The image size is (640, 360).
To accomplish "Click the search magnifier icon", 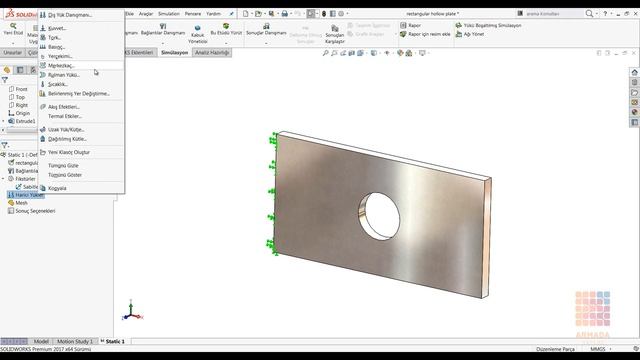I will point(589,13).
